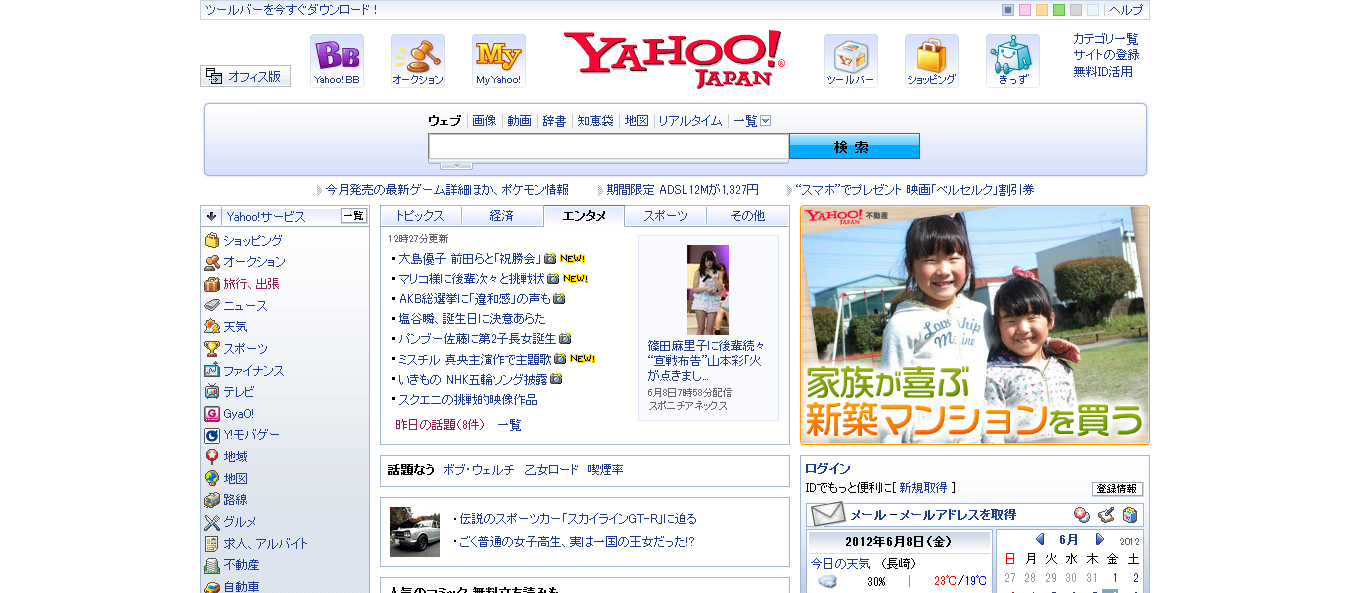Click the Y!モバゲー icon

(212, 435)
